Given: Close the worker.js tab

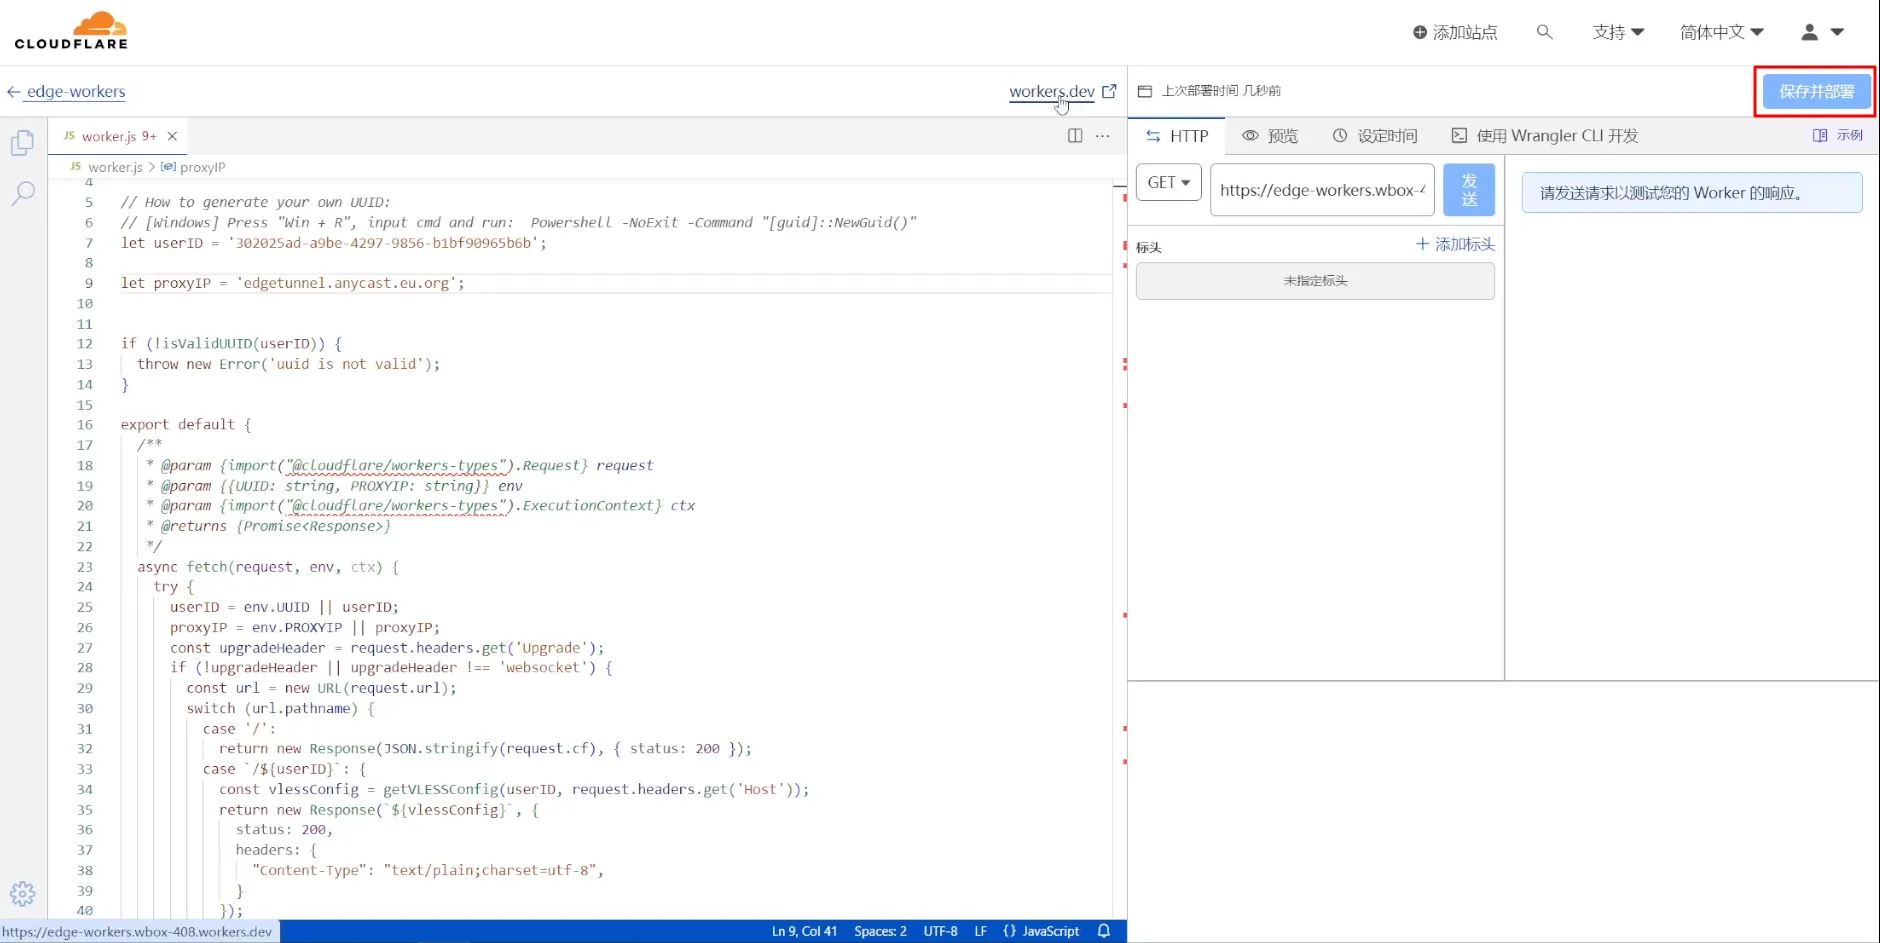Looking at the screenshot, I should (x=172, y=136).
